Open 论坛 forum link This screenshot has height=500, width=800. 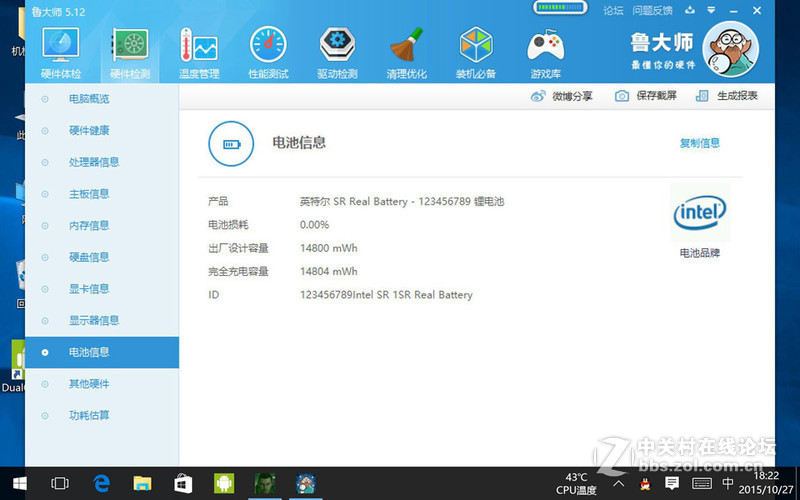tap(613, 11)
